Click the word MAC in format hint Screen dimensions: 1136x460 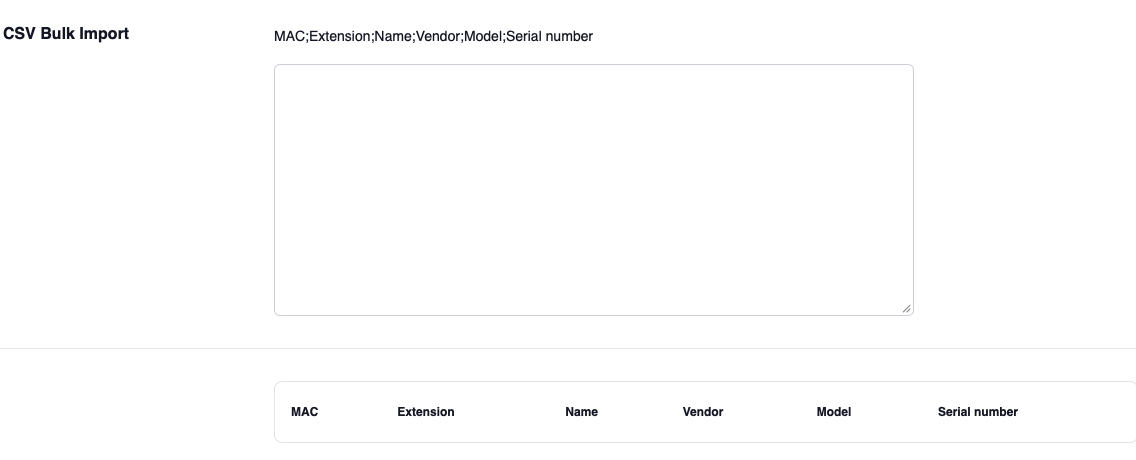(x=289, y=37)
